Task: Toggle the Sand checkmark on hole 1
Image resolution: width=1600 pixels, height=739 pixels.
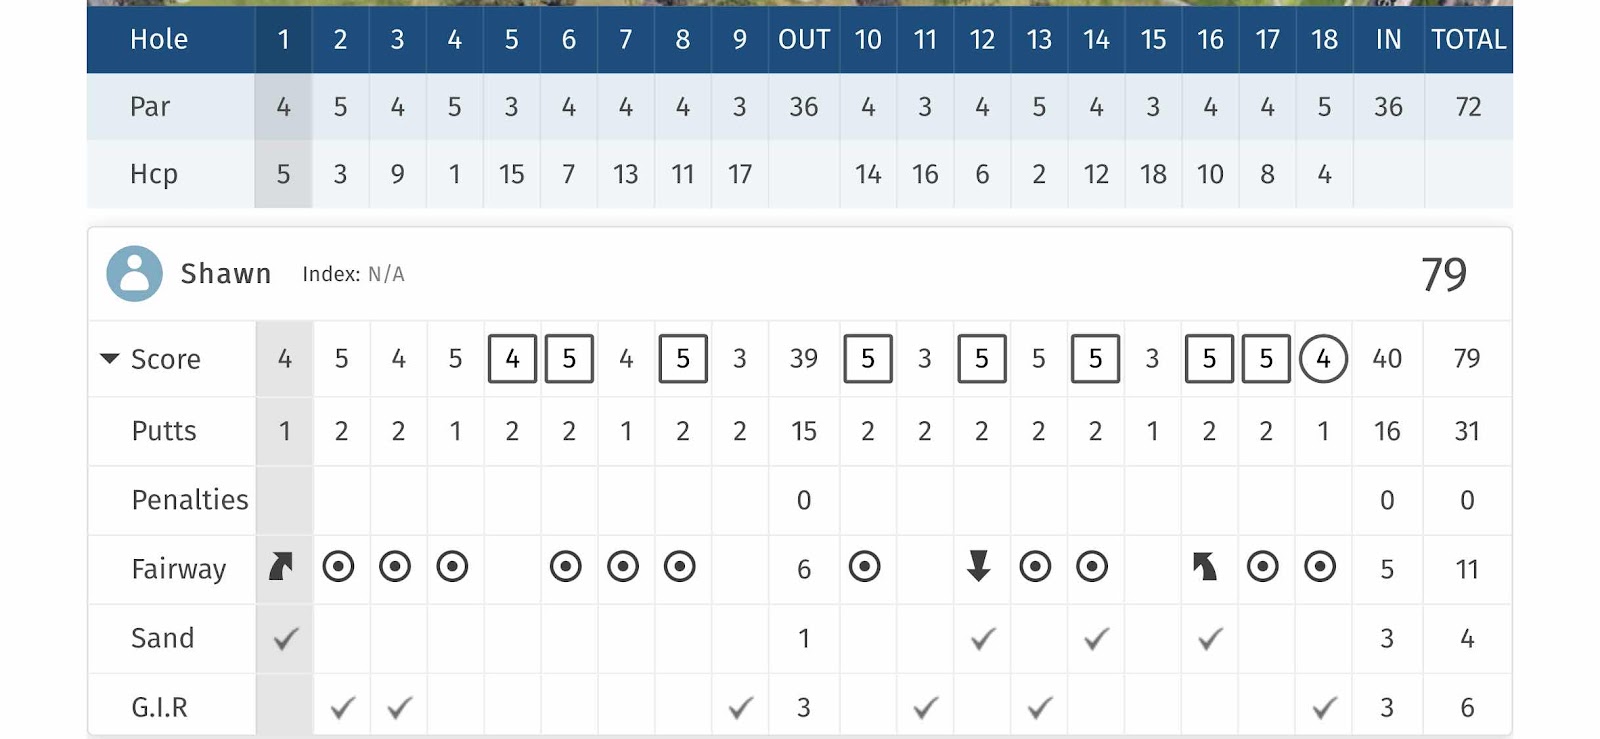Action: 286,637
